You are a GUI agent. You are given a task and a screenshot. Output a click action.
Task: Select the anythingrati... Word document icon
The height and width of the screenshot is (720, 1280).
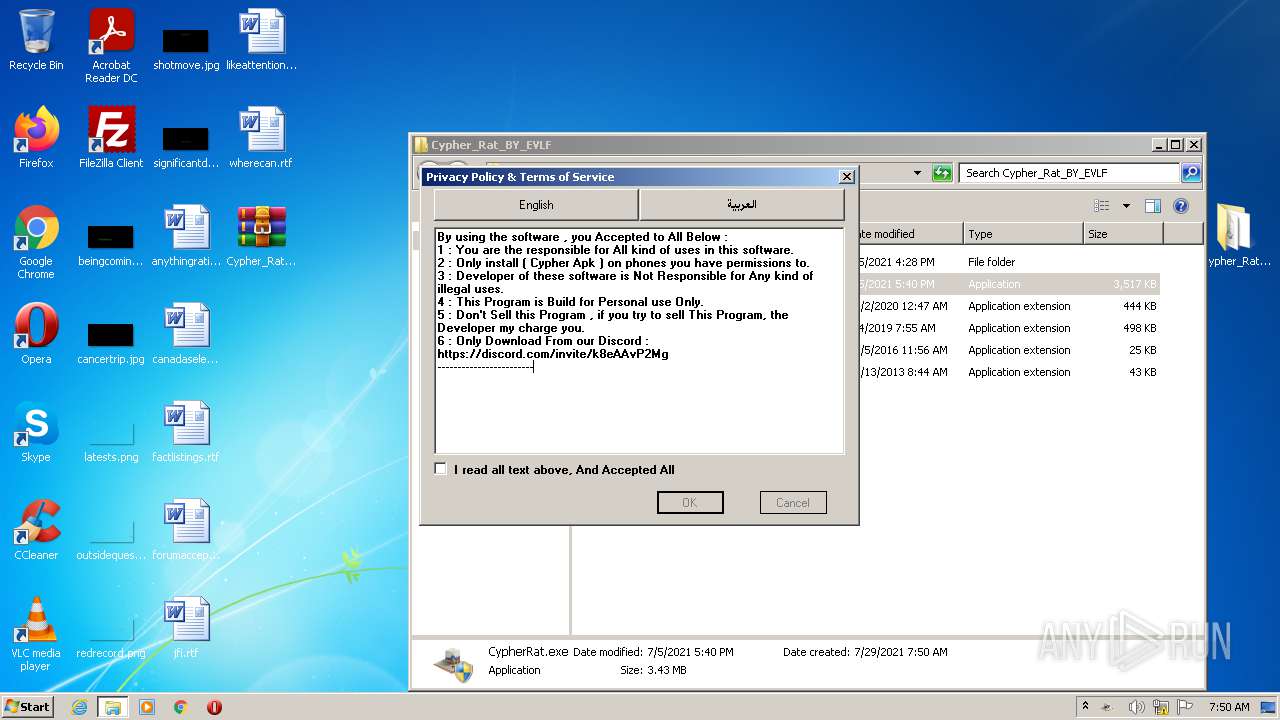(x=186, y=236)
